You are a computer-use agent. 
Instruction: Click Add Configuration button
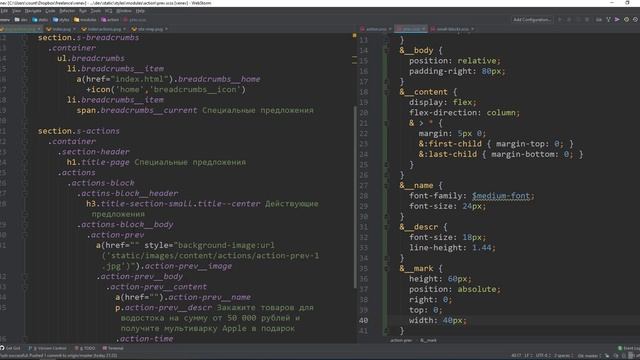[532, 20]
